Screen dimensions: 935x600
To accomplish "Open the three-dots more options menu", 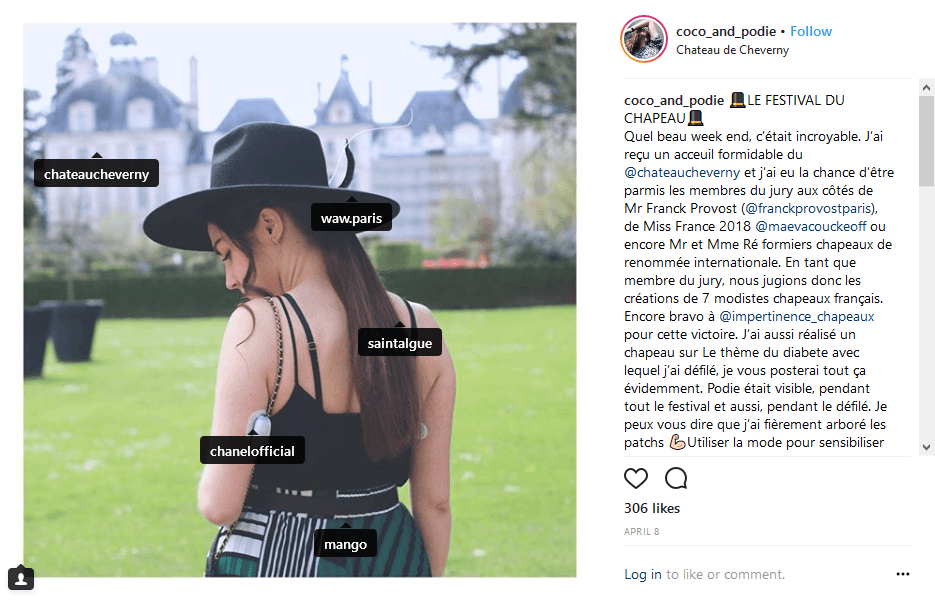I will point(903,574).
